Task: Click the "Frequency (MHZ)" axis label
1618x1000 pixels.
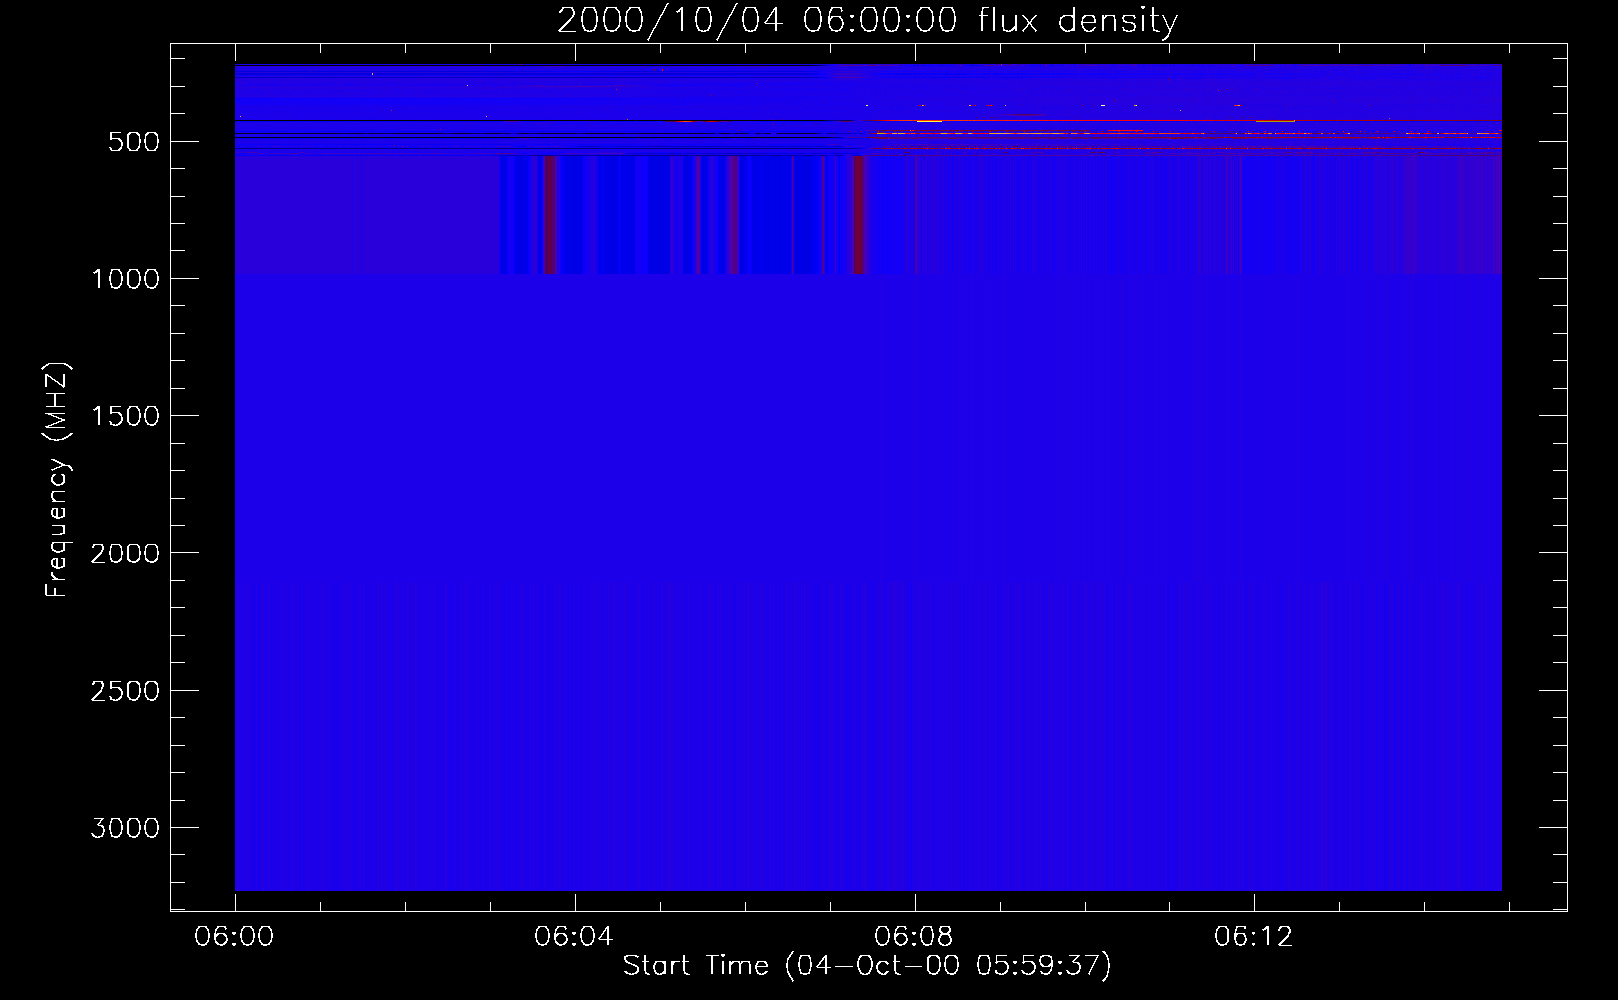Action: (58, 480)
